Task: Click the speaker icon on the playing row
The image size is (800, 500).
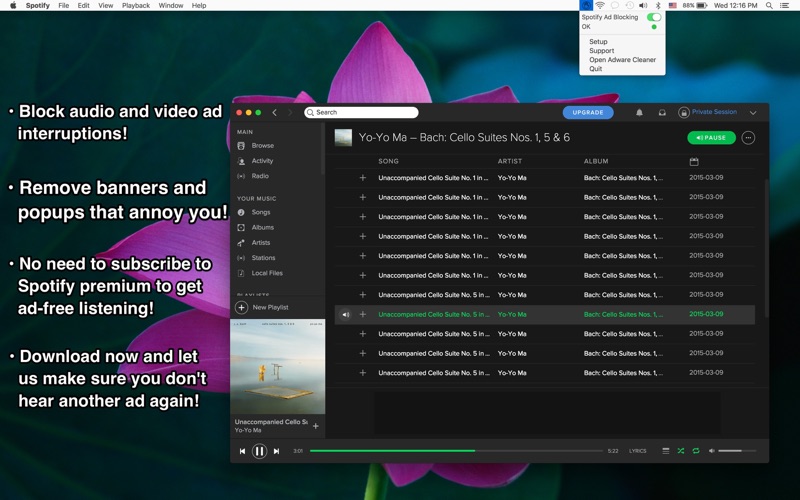Action: [345, 315]
